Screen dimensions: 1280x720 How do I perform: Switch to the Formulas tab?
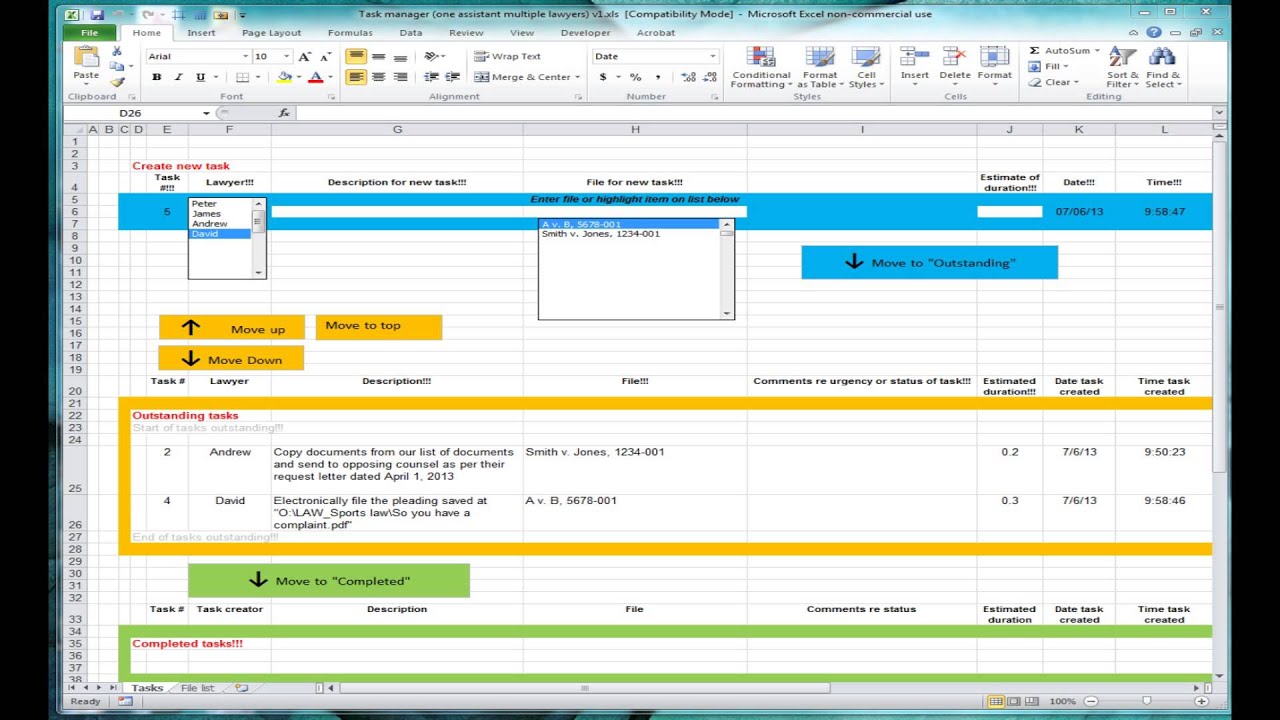pos(350,33)
